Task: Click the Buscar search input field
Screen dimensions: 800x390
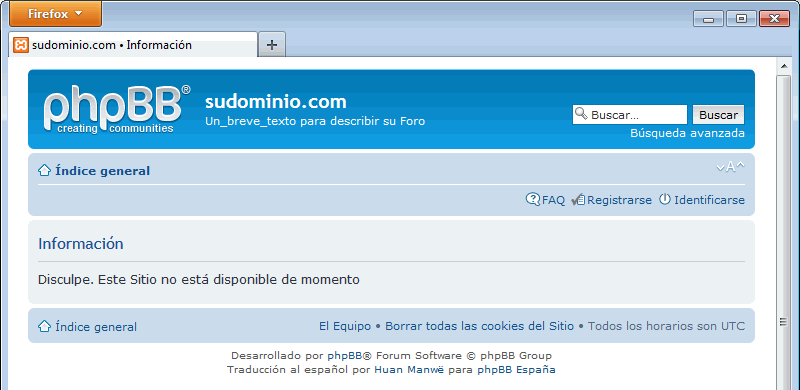Action: tap(630, 115)
